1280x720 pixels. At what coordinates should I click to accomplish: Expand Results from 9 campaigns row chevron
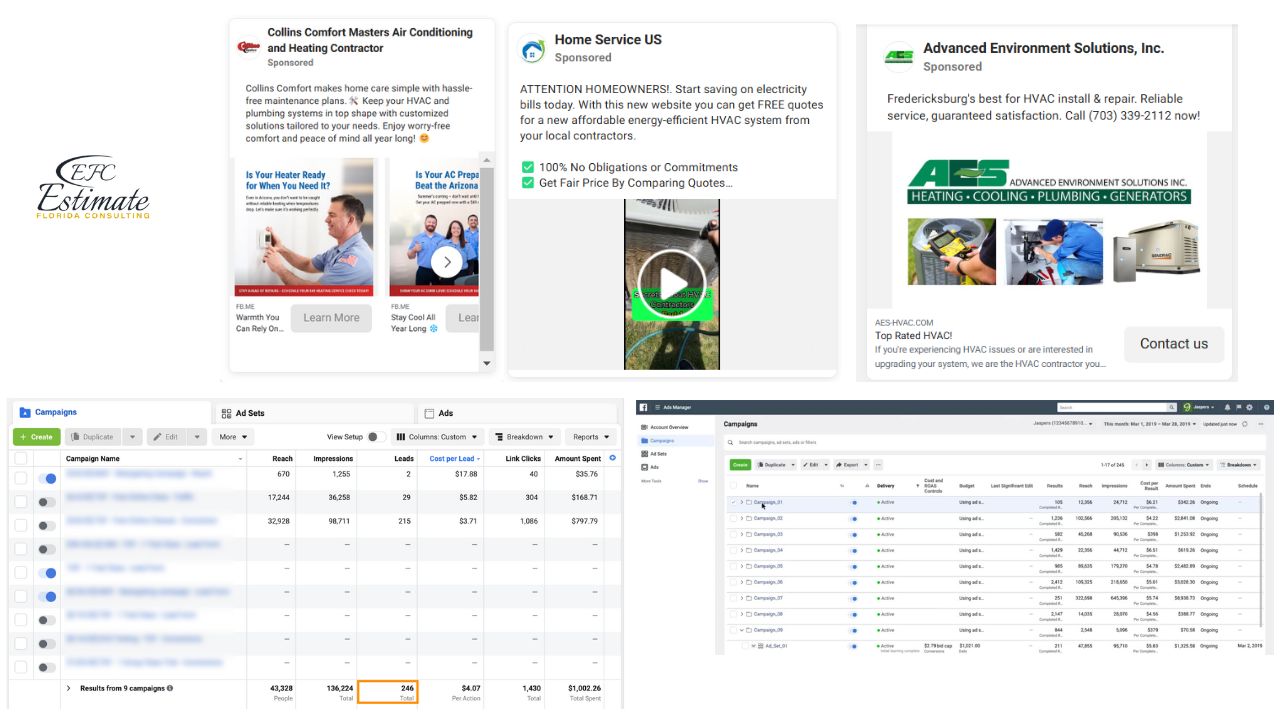[69, 688]
